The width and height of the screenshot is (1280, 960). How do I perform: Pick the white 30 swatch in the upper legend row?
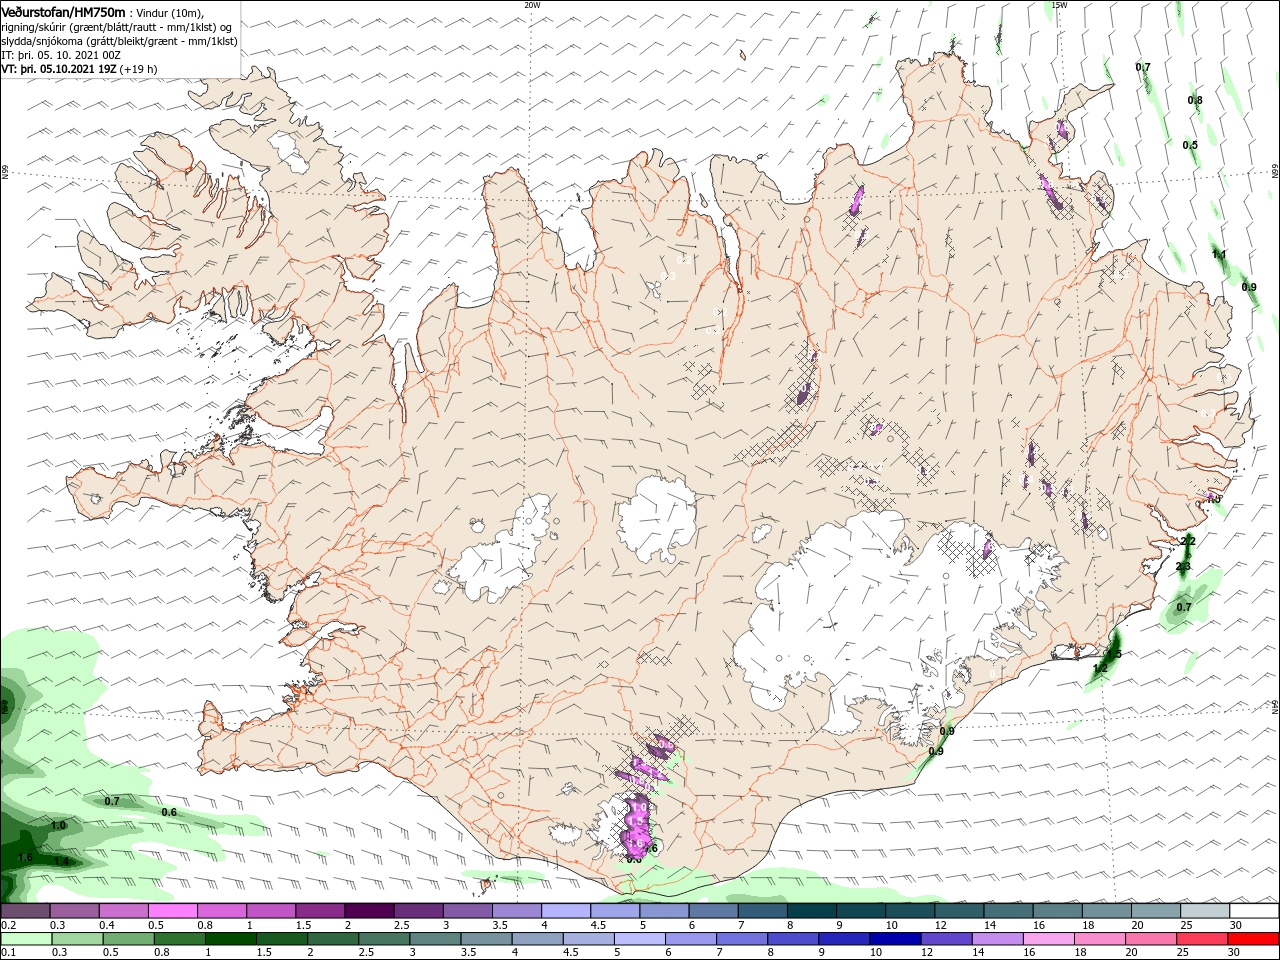[1254, 911]
